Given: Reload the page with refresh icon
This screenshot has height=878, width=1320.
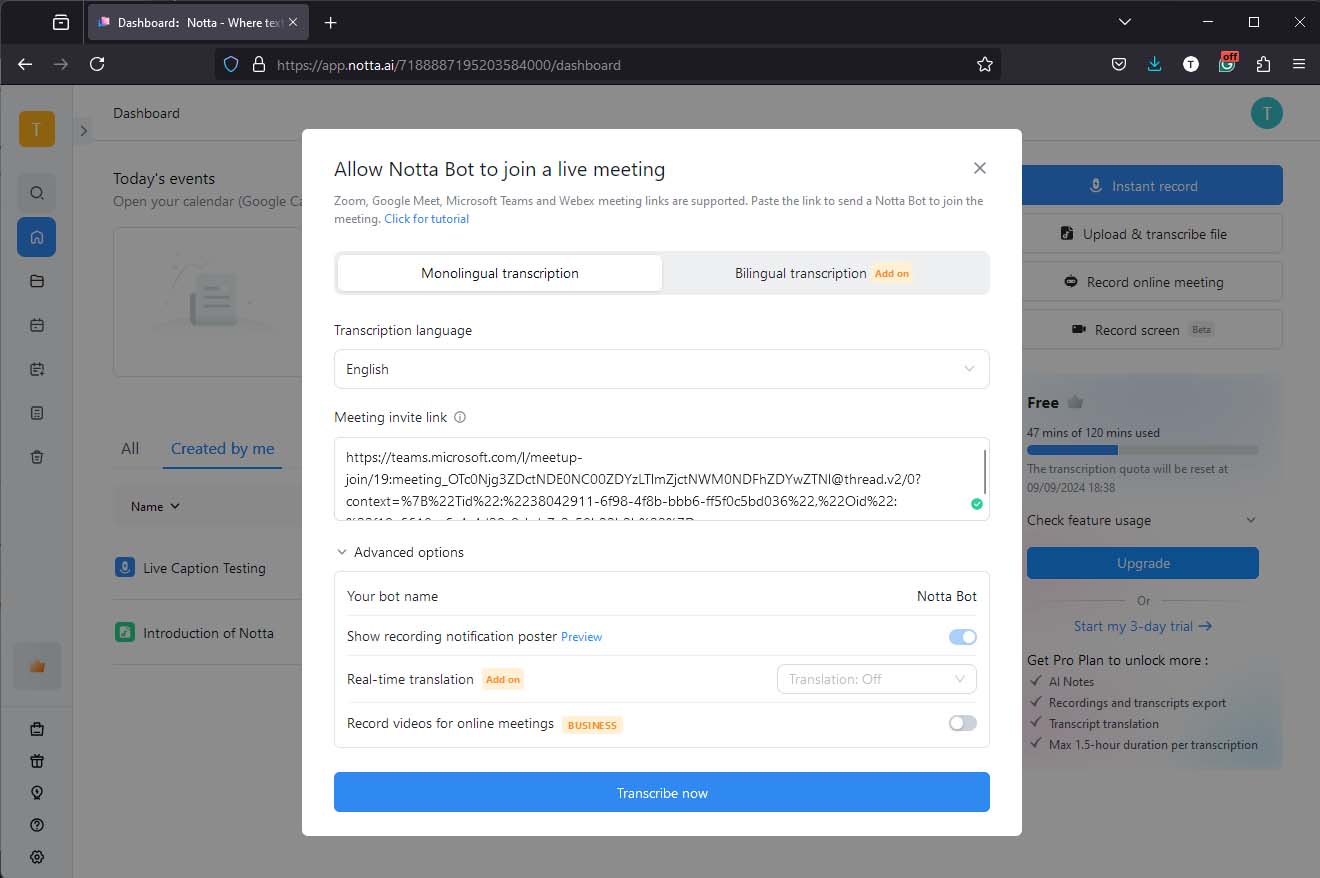Looking at the screenshot, I should point(97,64).
